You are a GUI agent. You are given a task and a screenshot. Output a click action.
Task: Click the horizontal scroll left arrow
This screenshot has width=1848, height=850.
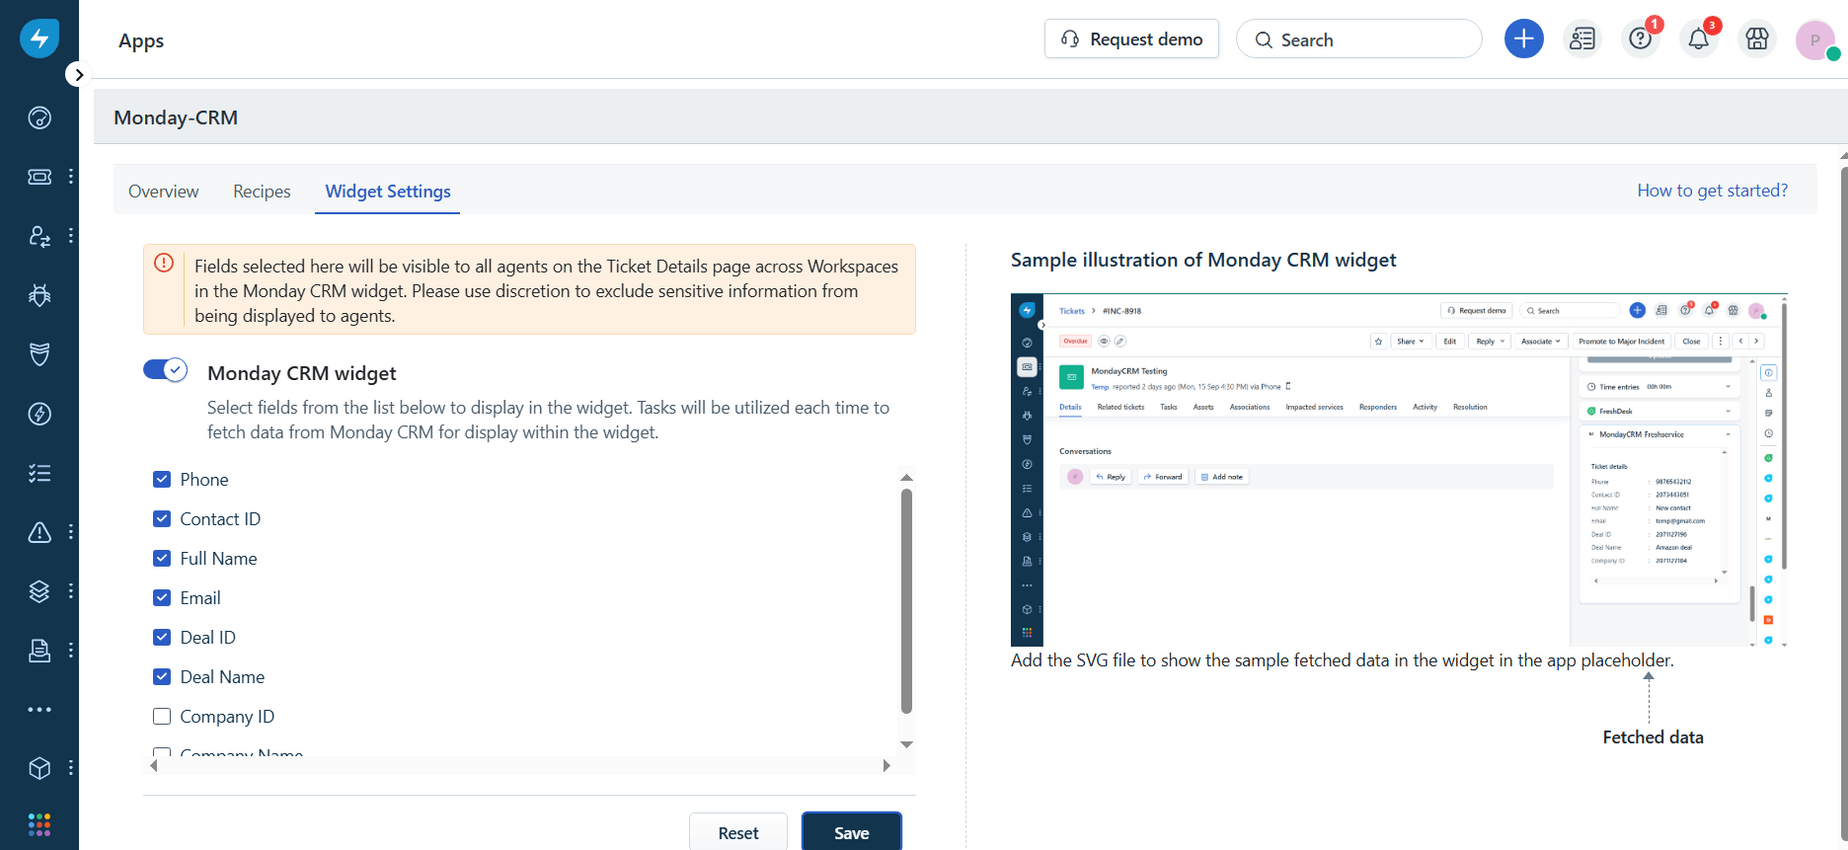tap(153, 766)
